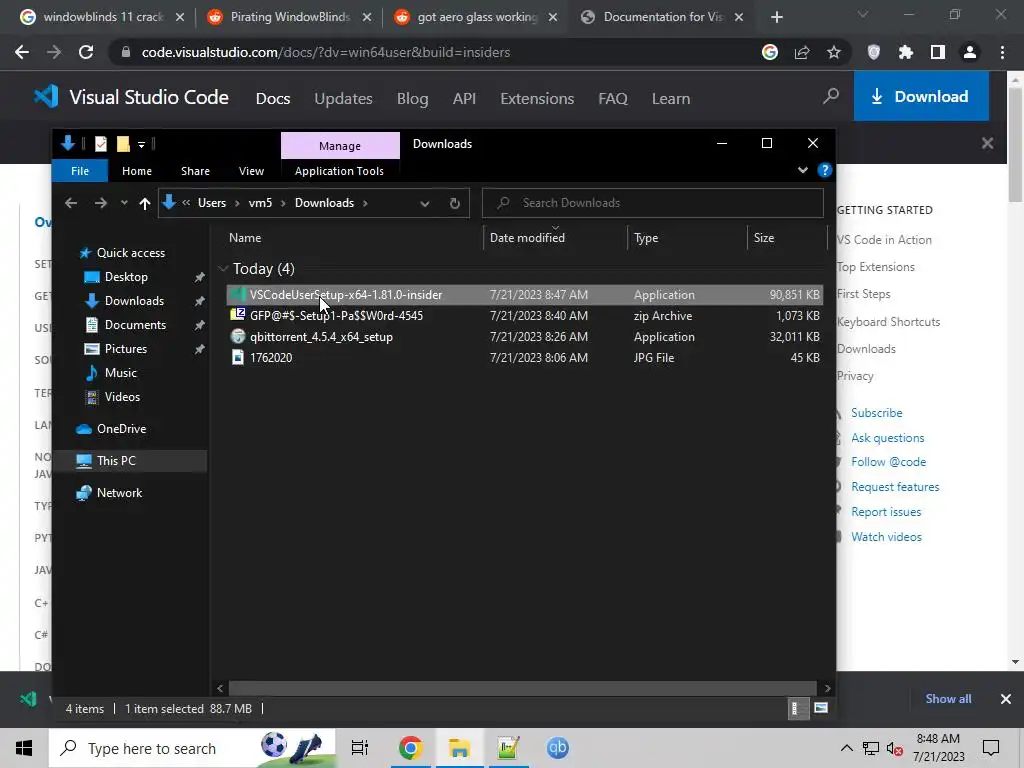Show hidden system tray icons
1024x768 pixels.
846,748
